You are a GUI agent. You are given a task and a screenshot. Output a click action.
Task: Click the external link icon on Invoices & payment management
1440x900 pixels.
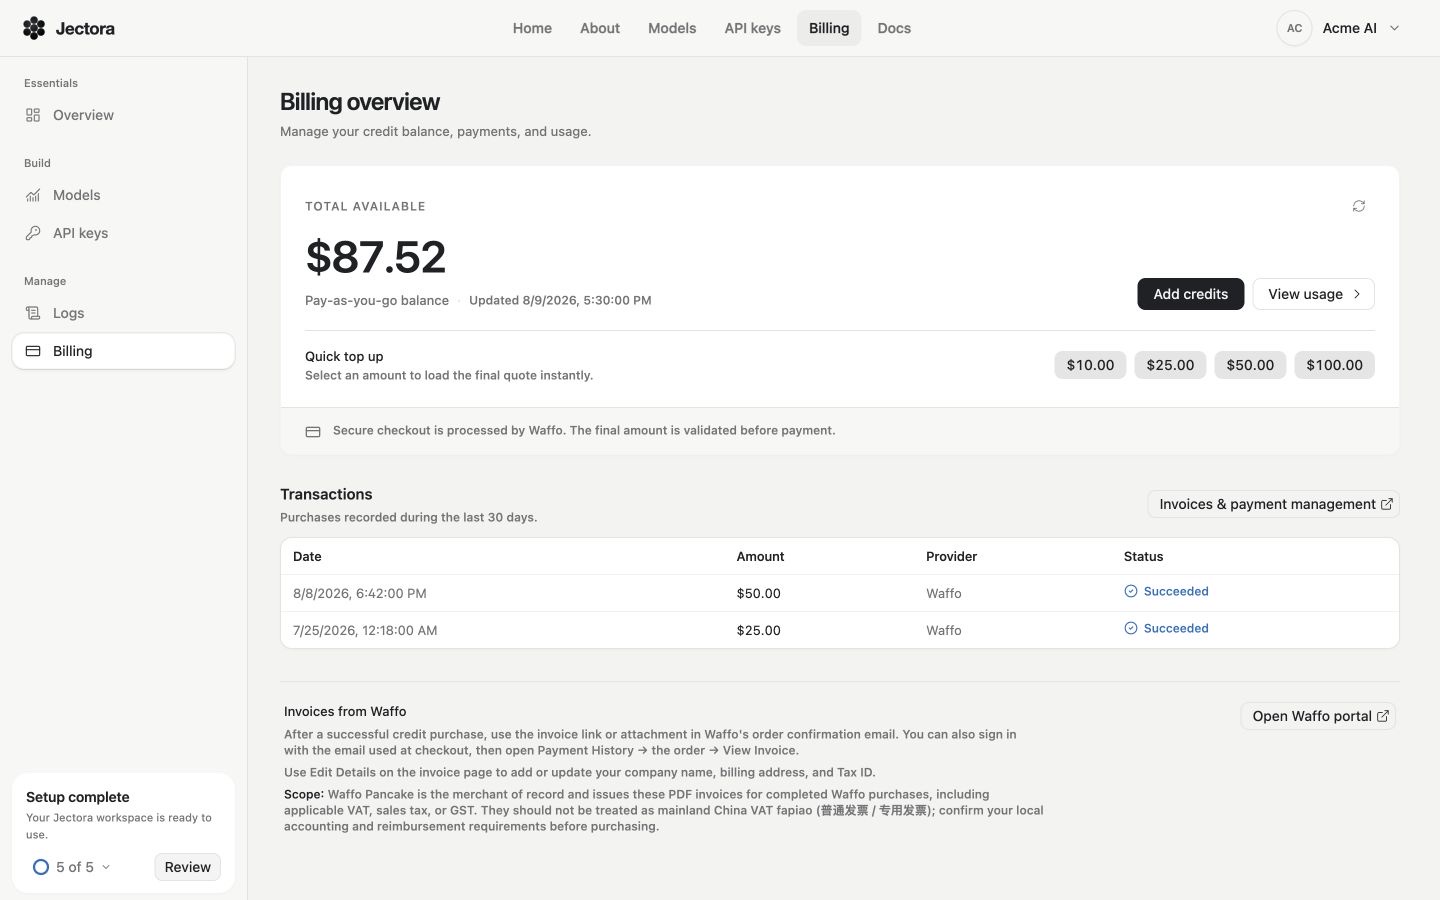[x=1387, y=504]
